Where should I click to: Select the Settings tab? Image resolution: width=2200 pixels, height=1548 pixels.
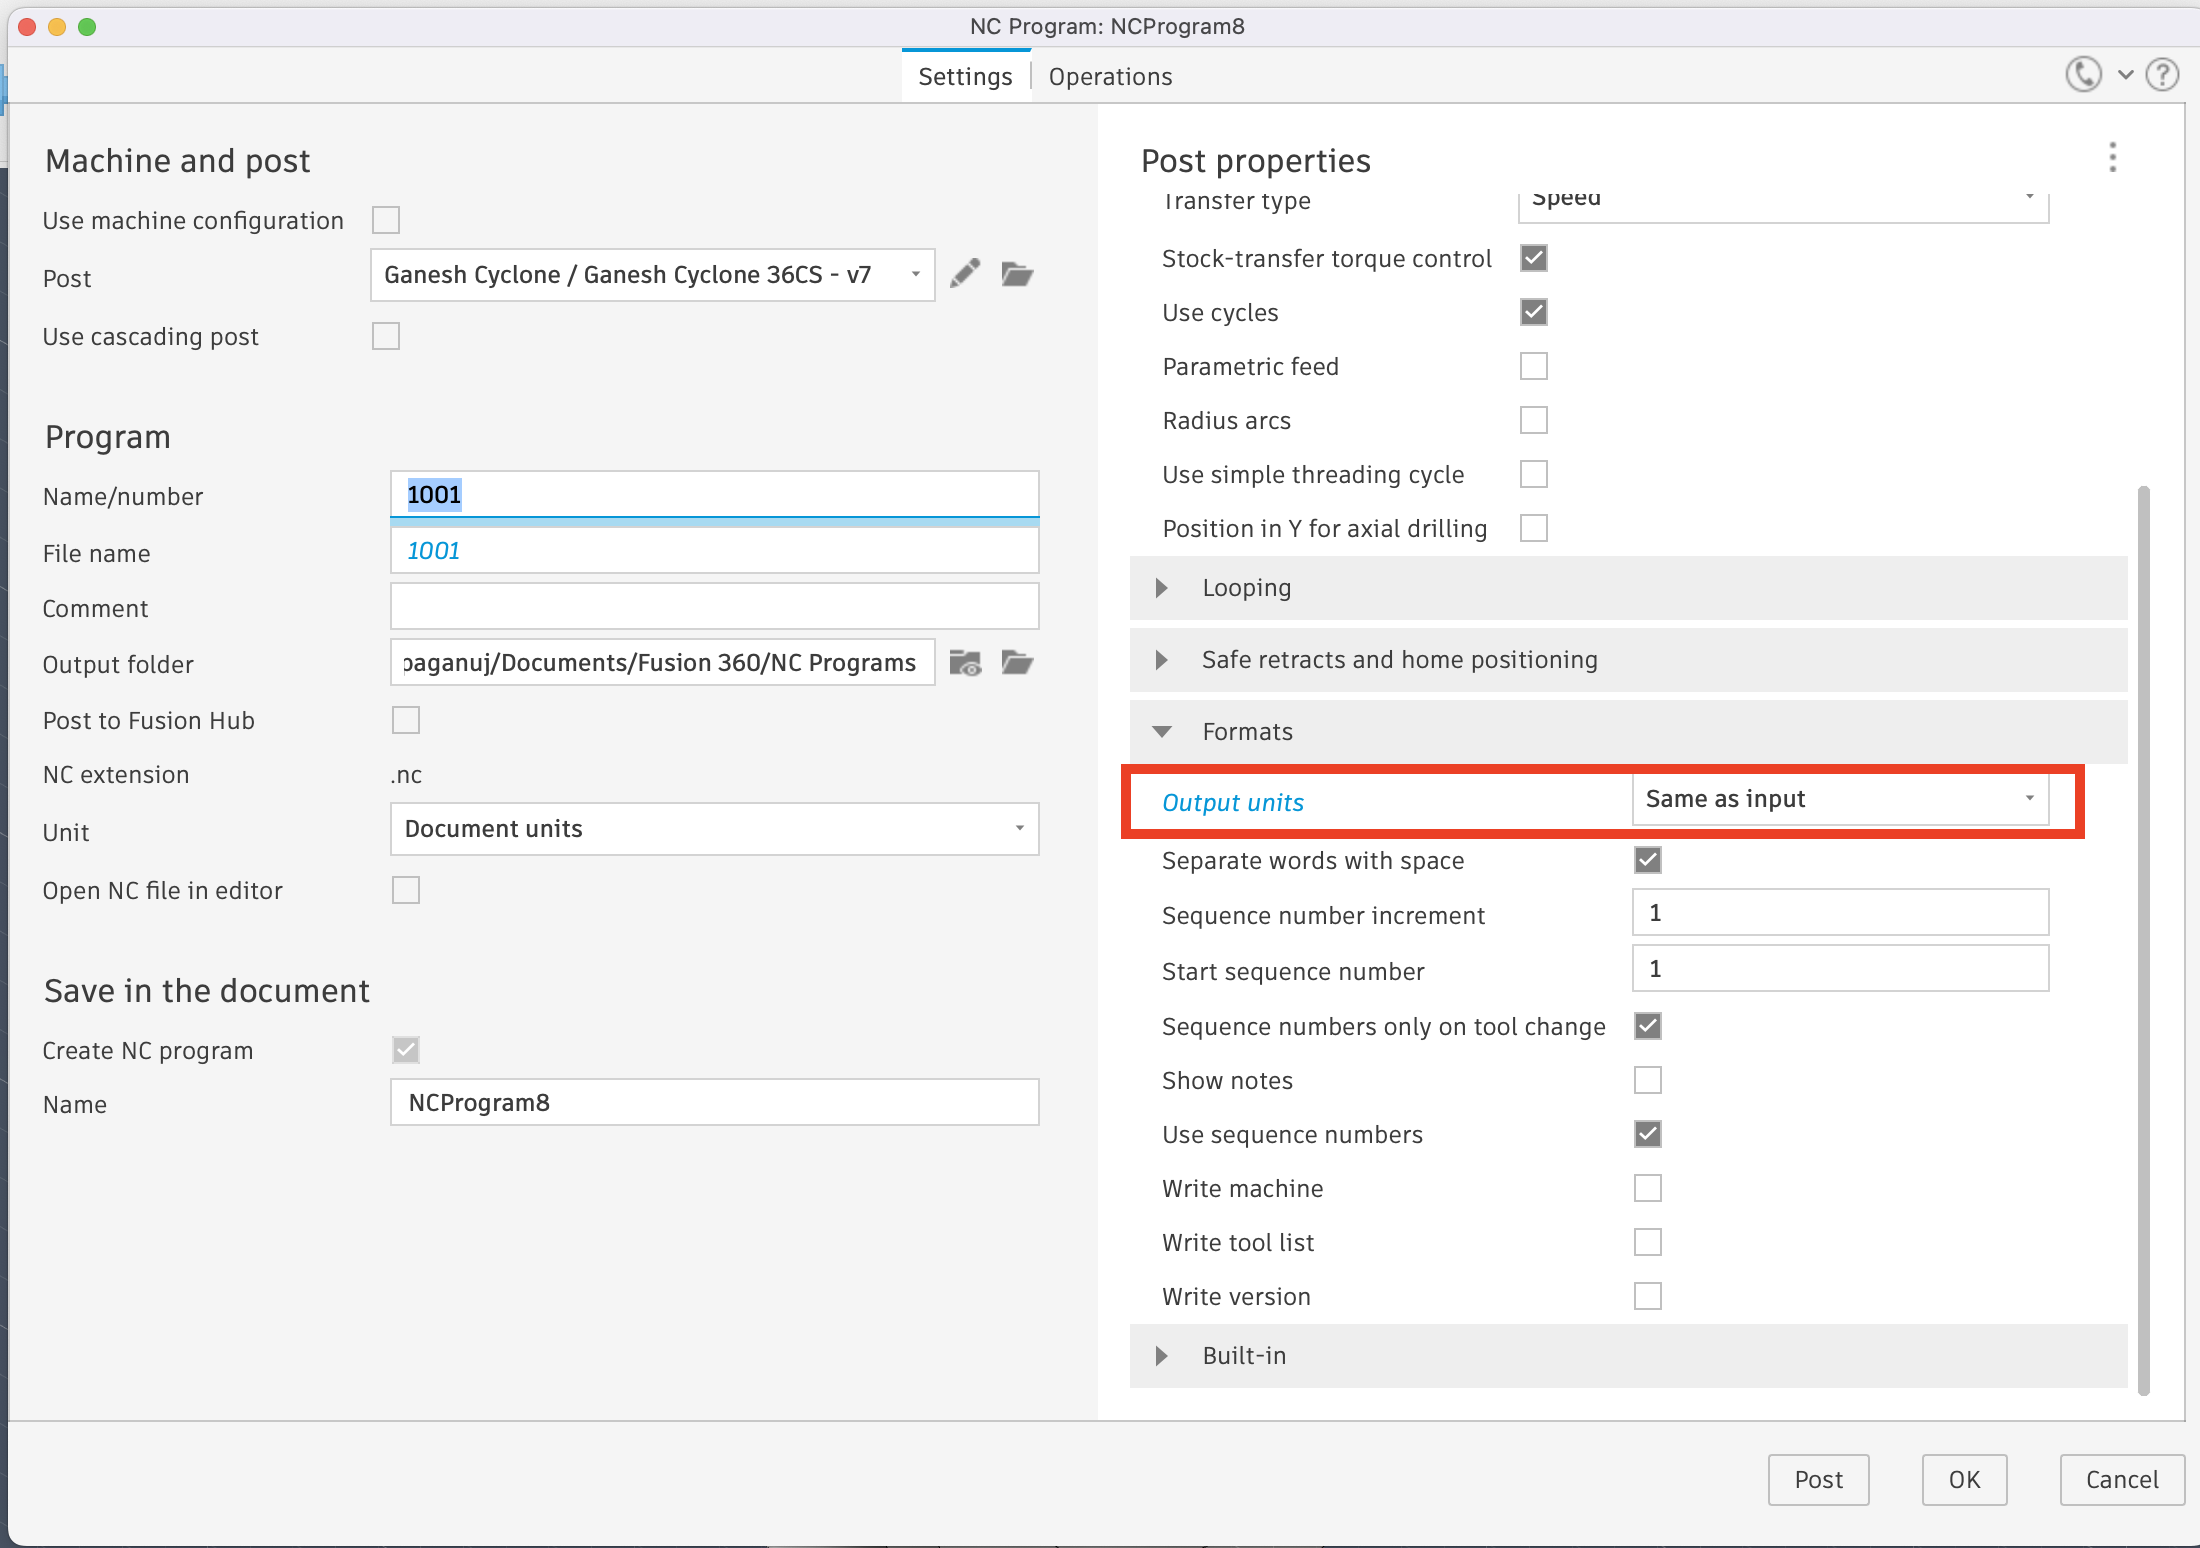coord(965,77)
